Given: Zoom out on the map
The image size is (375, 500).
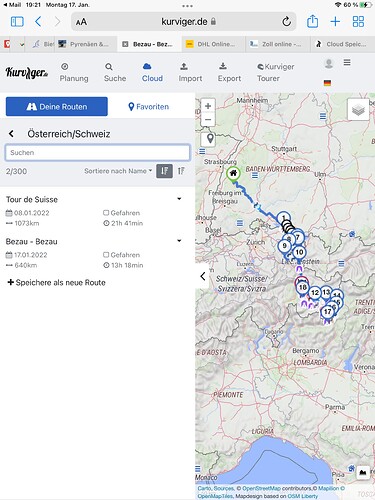Looking at the screenshot, I should pyautogui.click(x=208, y=120).
